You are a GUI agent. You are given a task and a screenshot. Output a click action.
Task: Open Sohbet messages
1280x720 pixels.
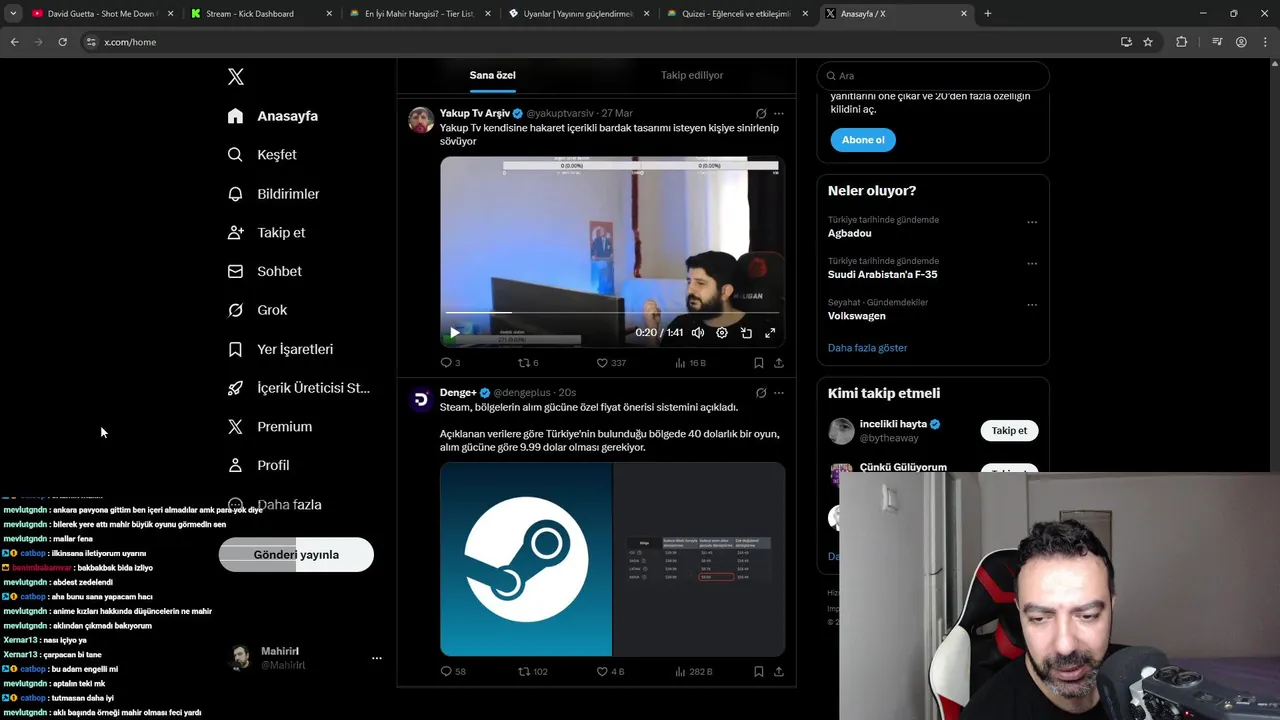pos(264,271)
